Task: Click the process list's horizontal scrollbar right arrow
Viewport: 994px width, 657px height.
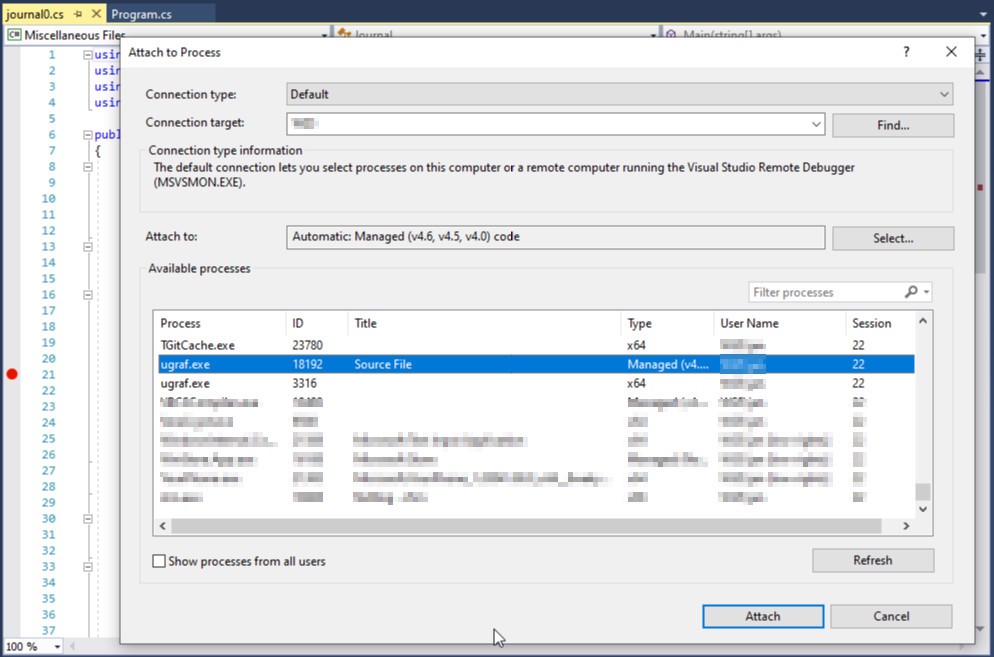Action: [x=906, y=526]
